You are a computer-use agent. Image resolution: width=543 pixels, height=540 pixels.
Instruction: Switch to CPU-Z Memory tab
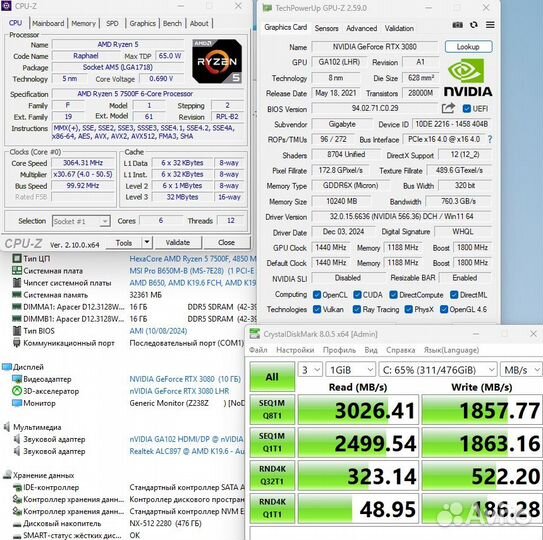point(83,24)
